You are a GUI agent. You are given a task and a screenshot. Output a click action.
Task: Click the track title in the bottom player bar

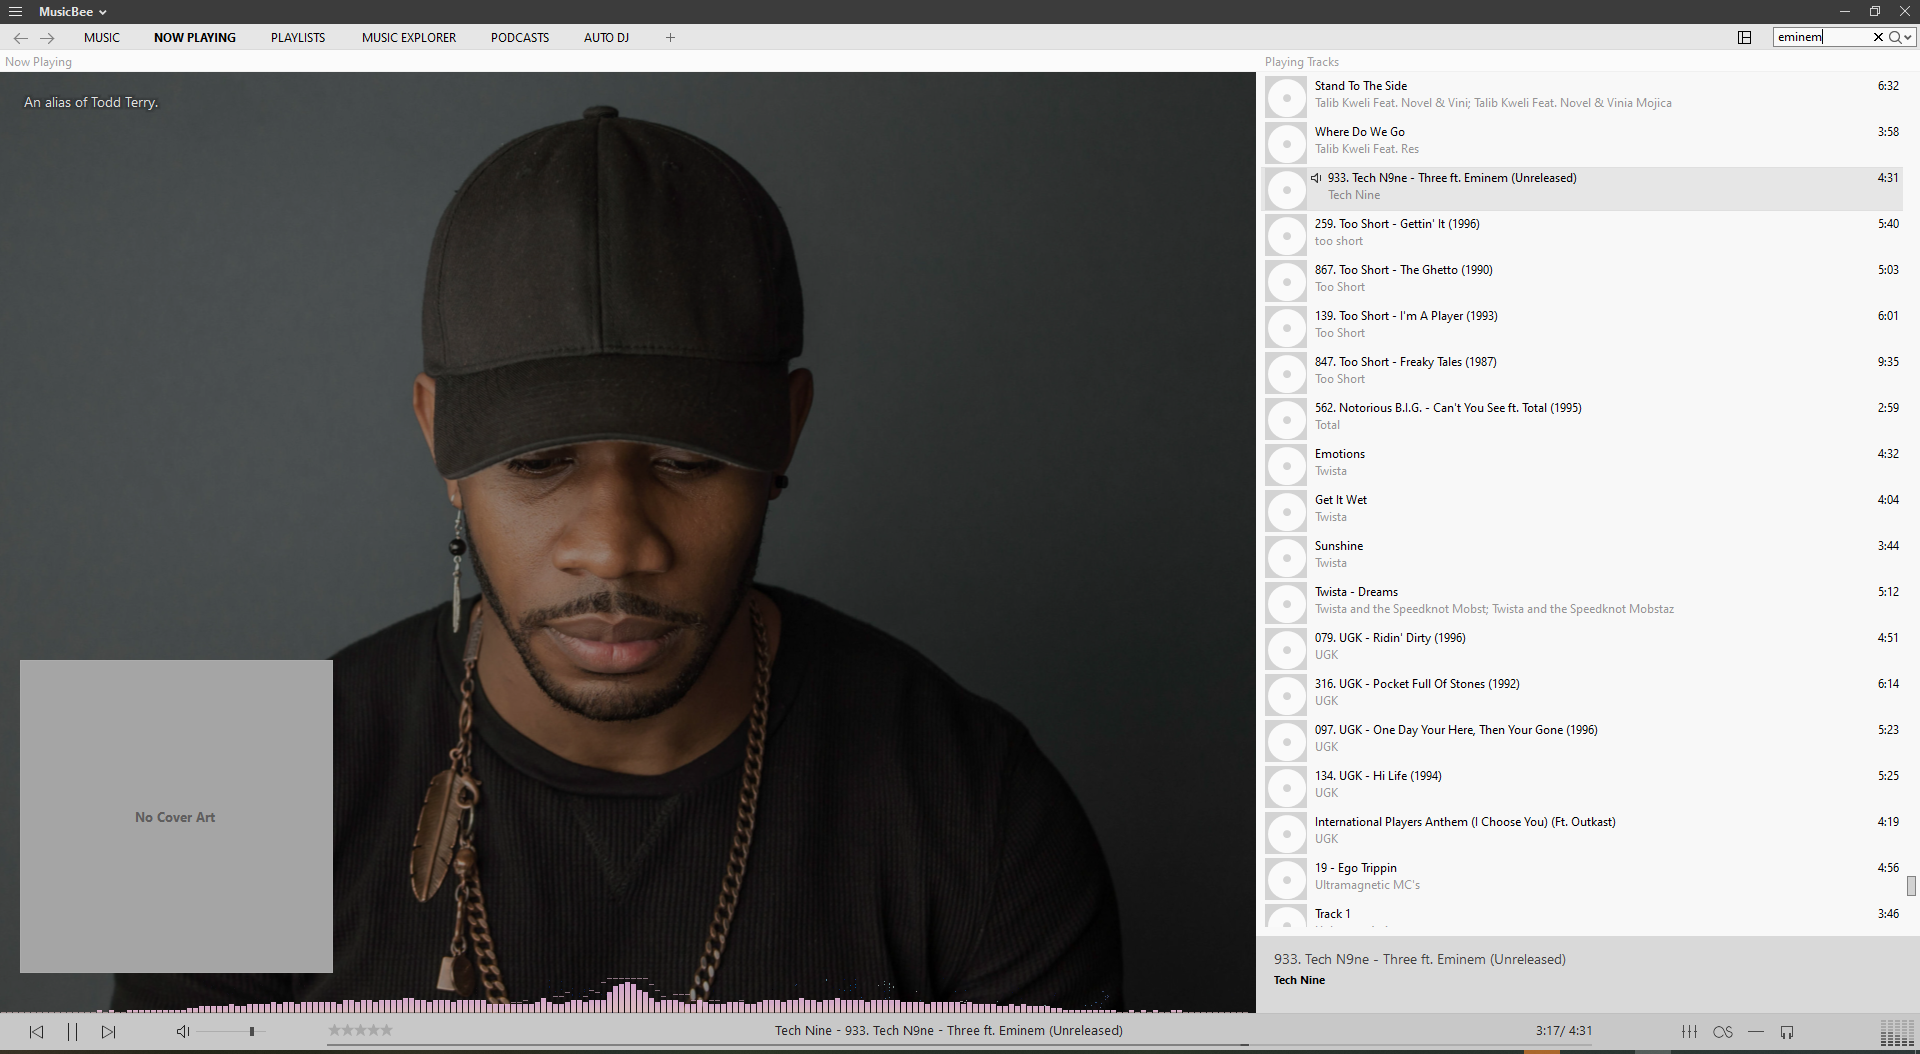(948, 1030)
